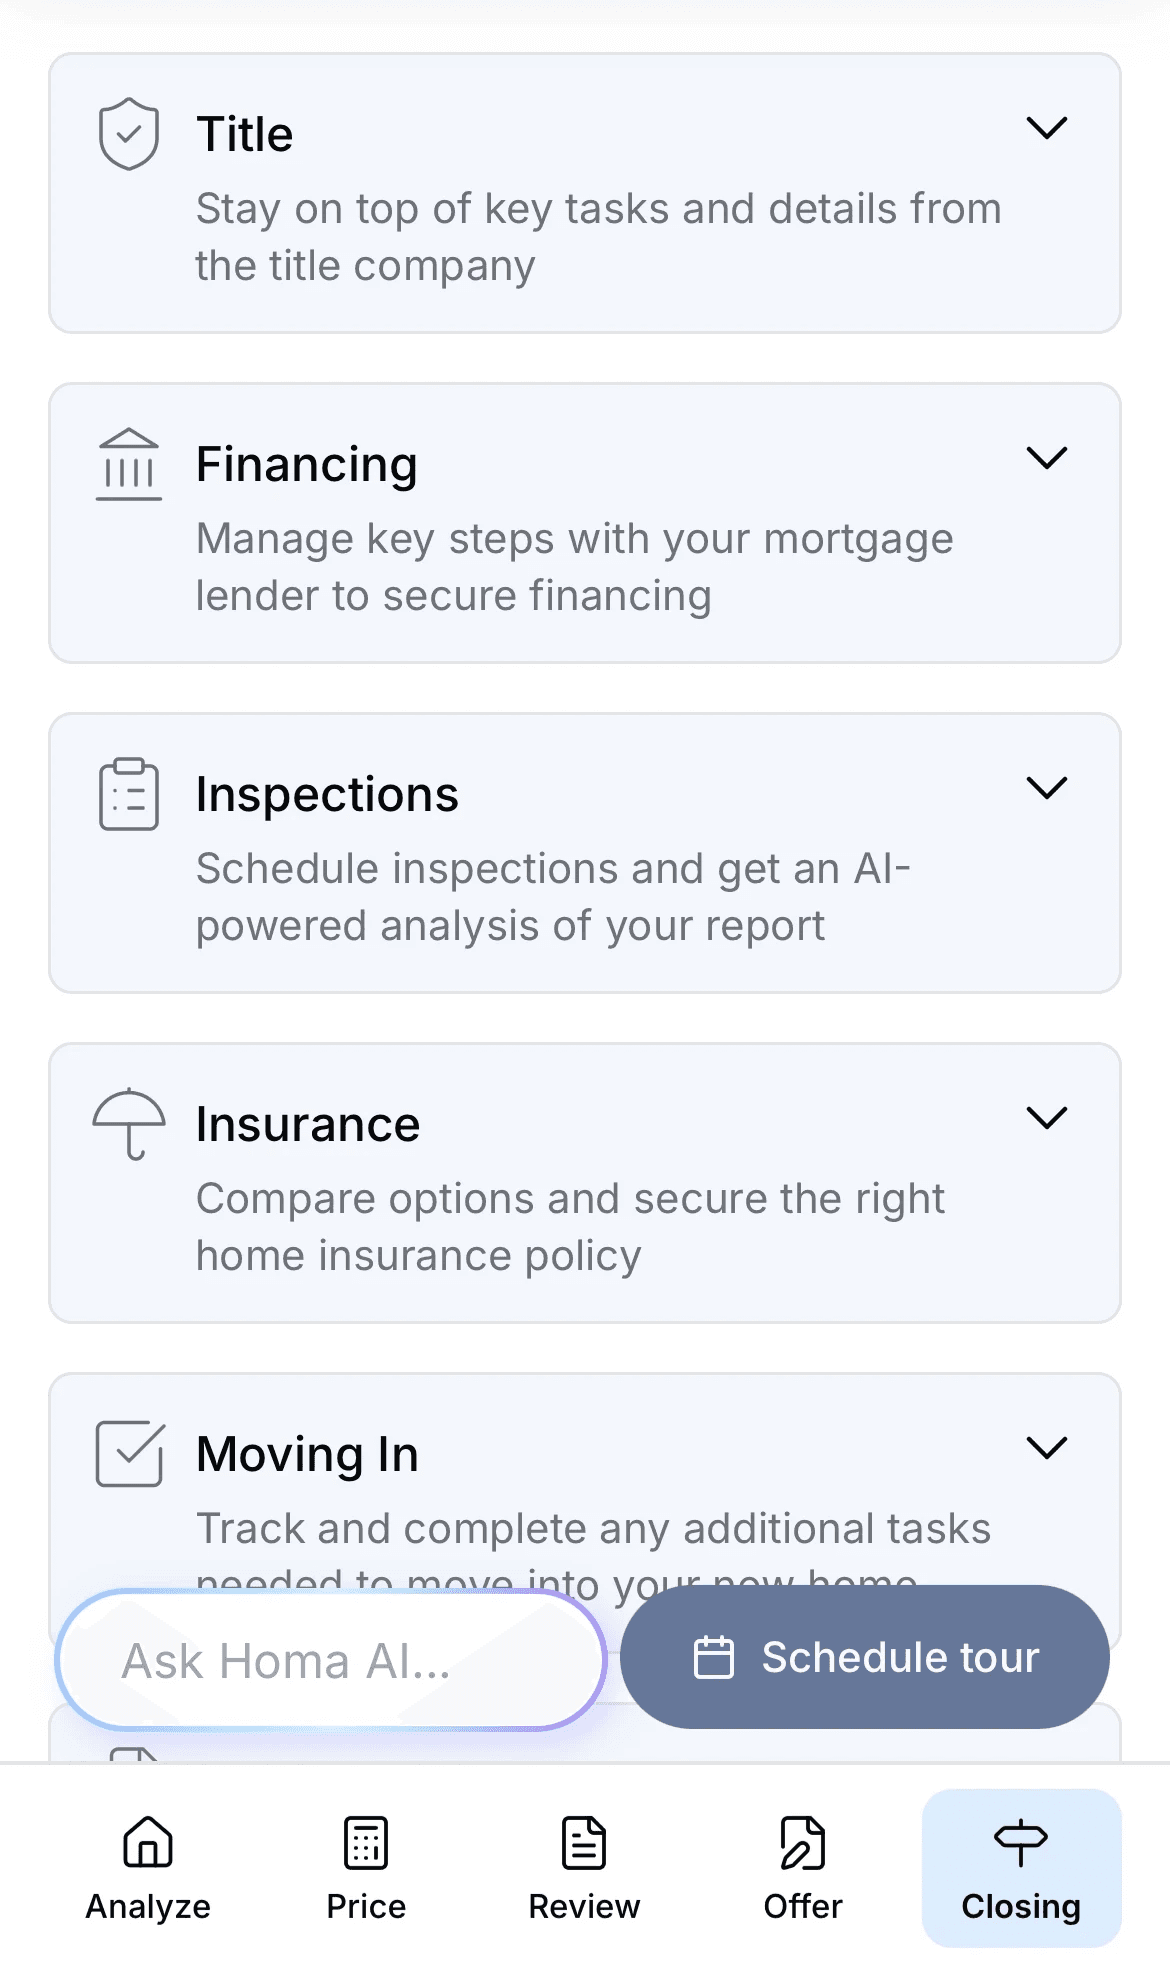1170x1984 pixels.
Task: Click the calendar icon on Schedule tour
Action: (714, 1657)
